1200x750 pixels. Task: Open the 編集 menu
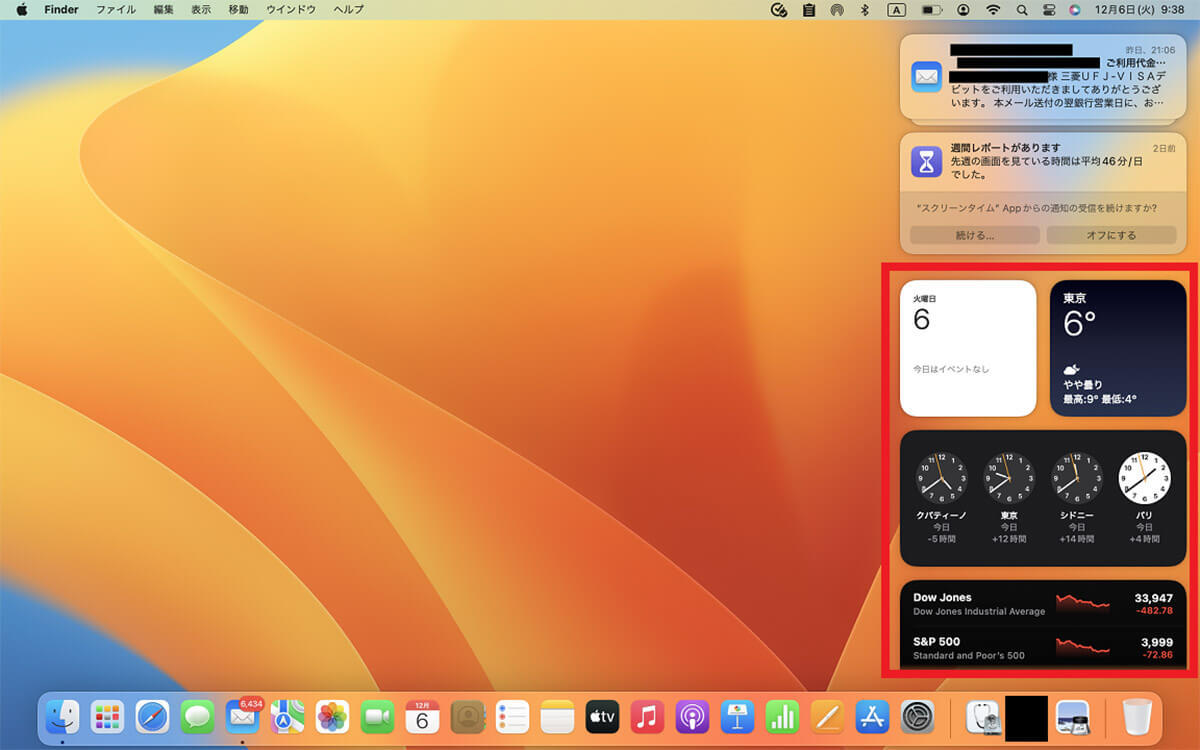tap(163, 9)
